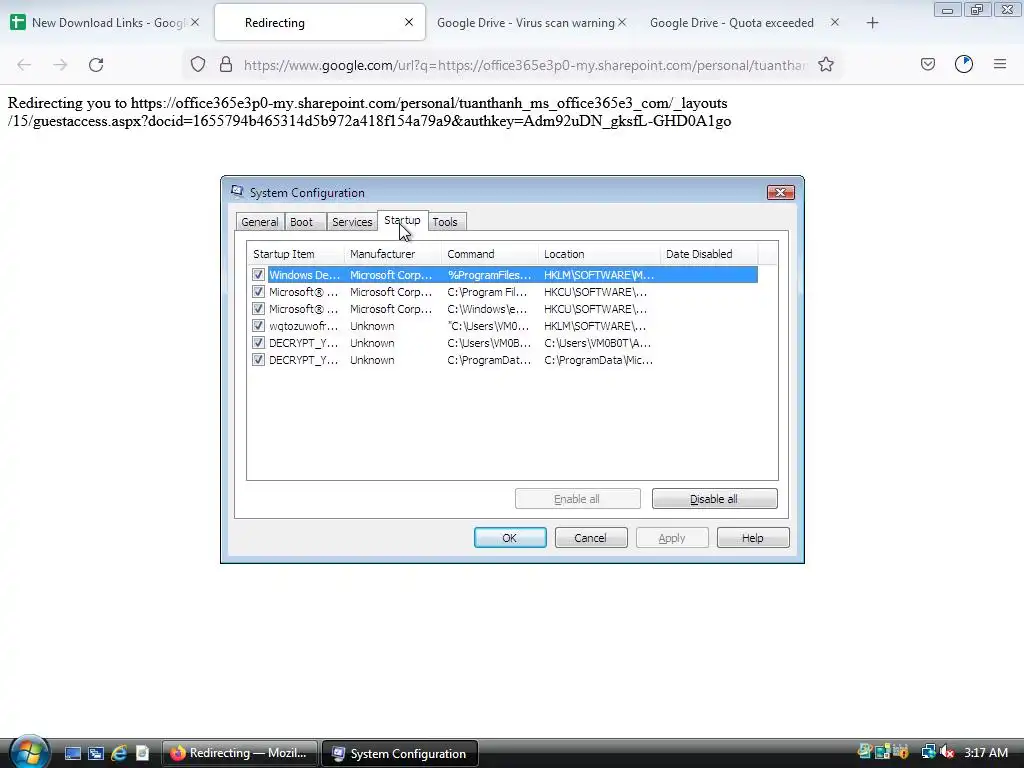1024x768 pixels.
Task: Open the muted volume tray icon
Action: pos(948,753)
